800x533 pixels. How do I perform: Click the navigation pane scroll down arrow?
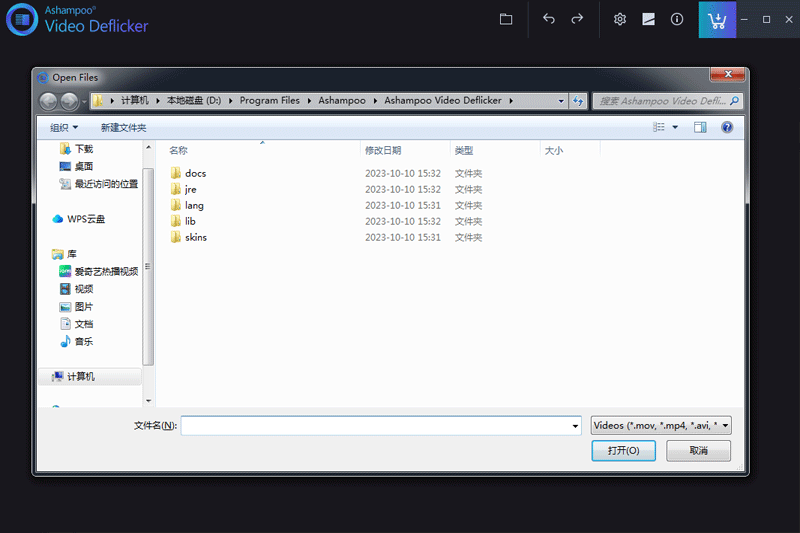(148, 401)
